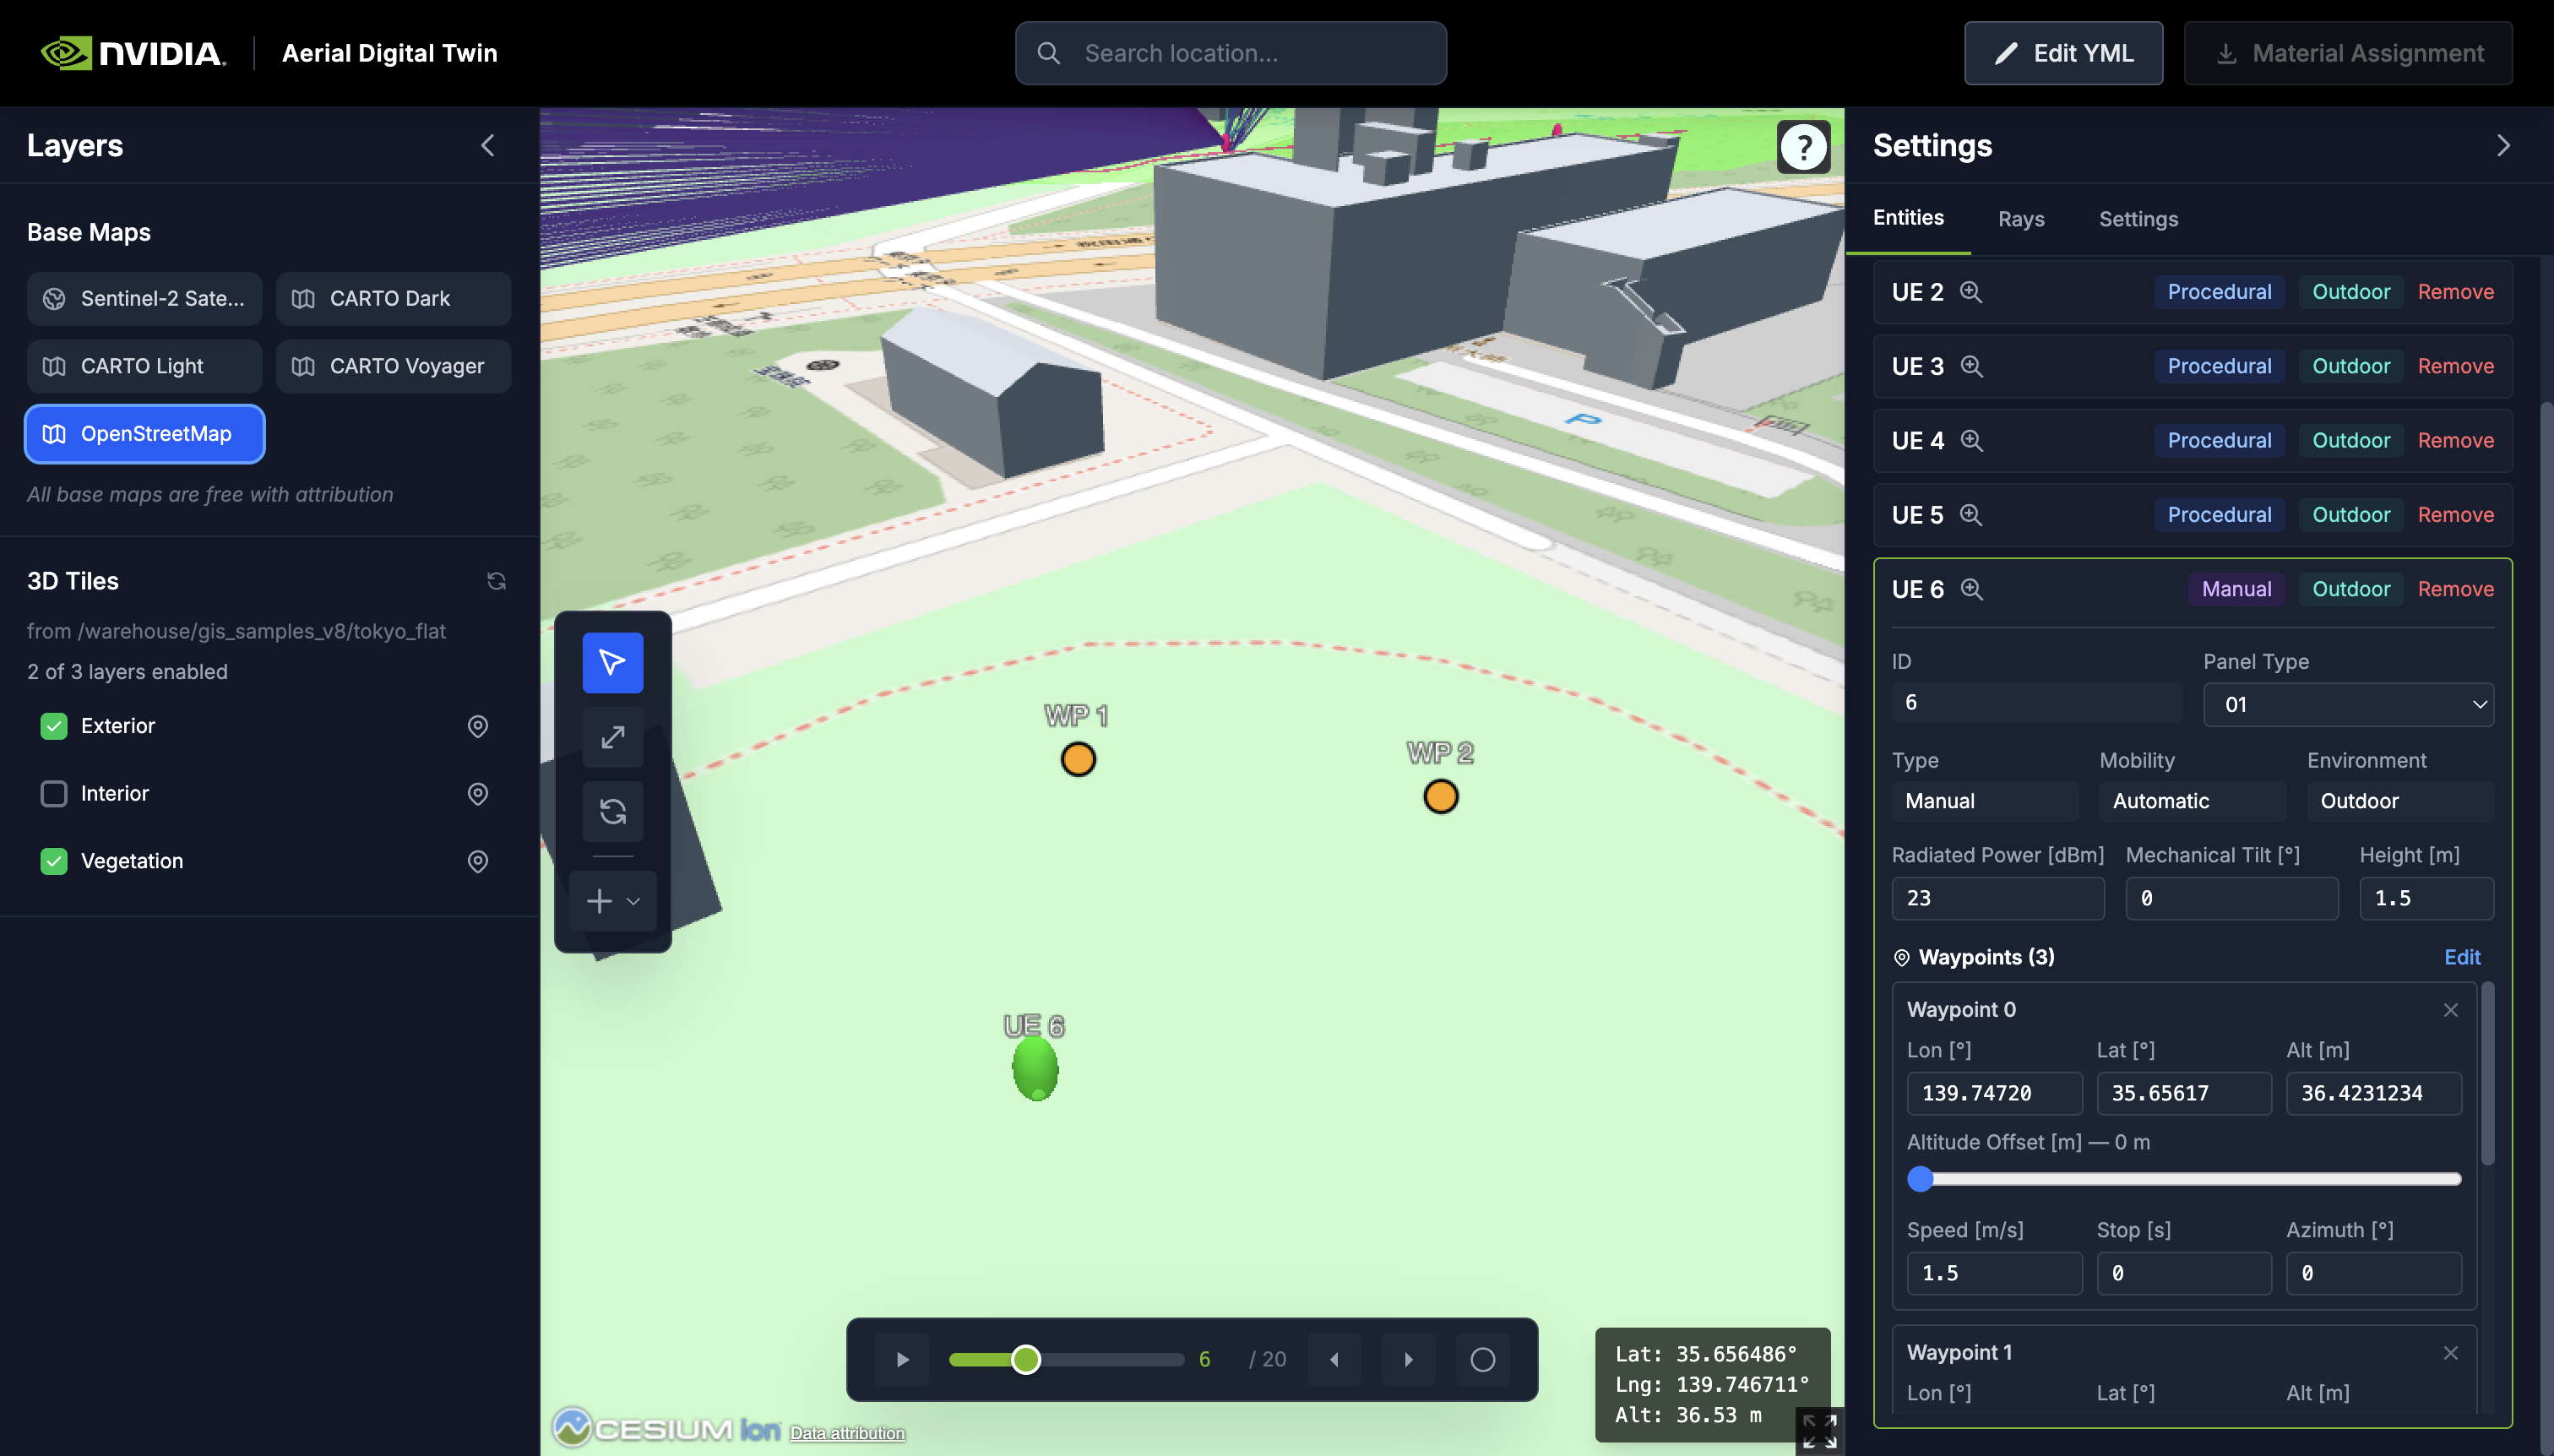Click the Material Assignment button
This screenshot has width=2554, height=1456.
click(2348, 53)
